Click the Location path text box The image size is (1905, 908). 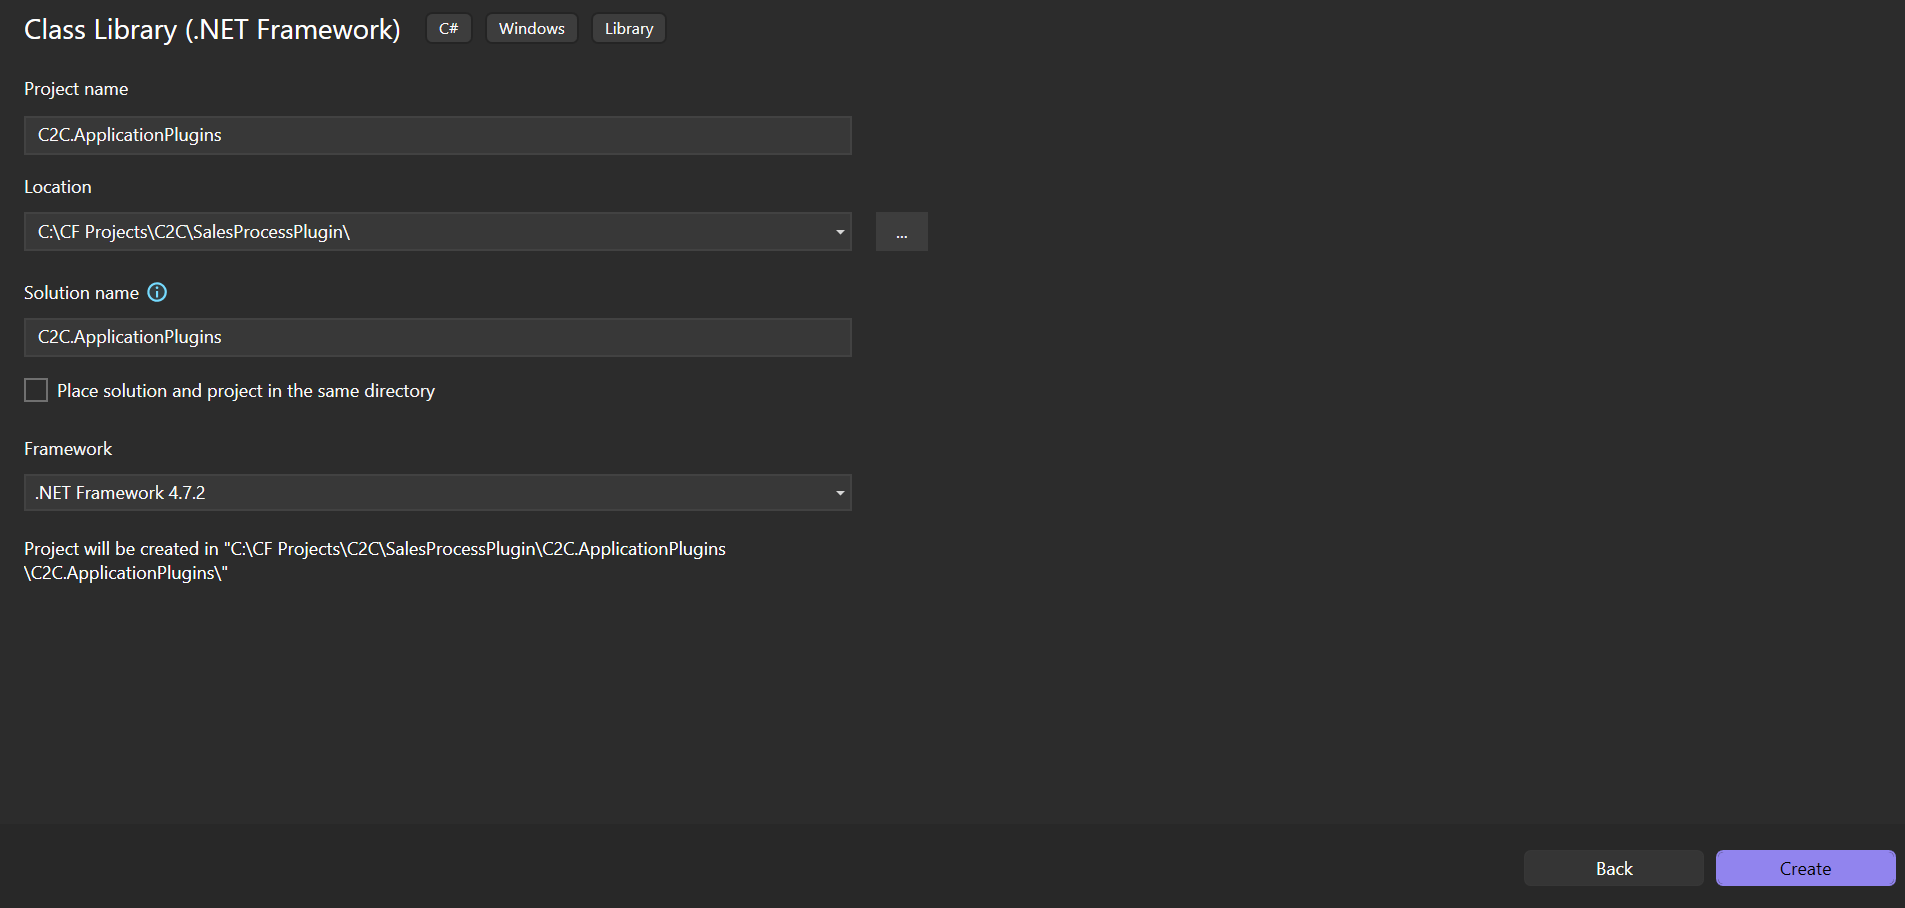coord(420,232)
